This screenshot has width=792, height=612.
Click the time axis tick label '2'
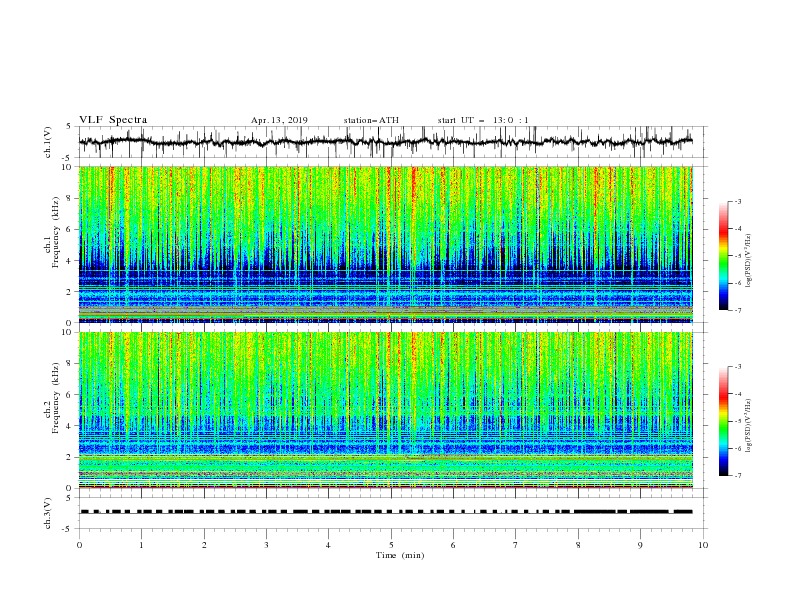coord(204,545)
